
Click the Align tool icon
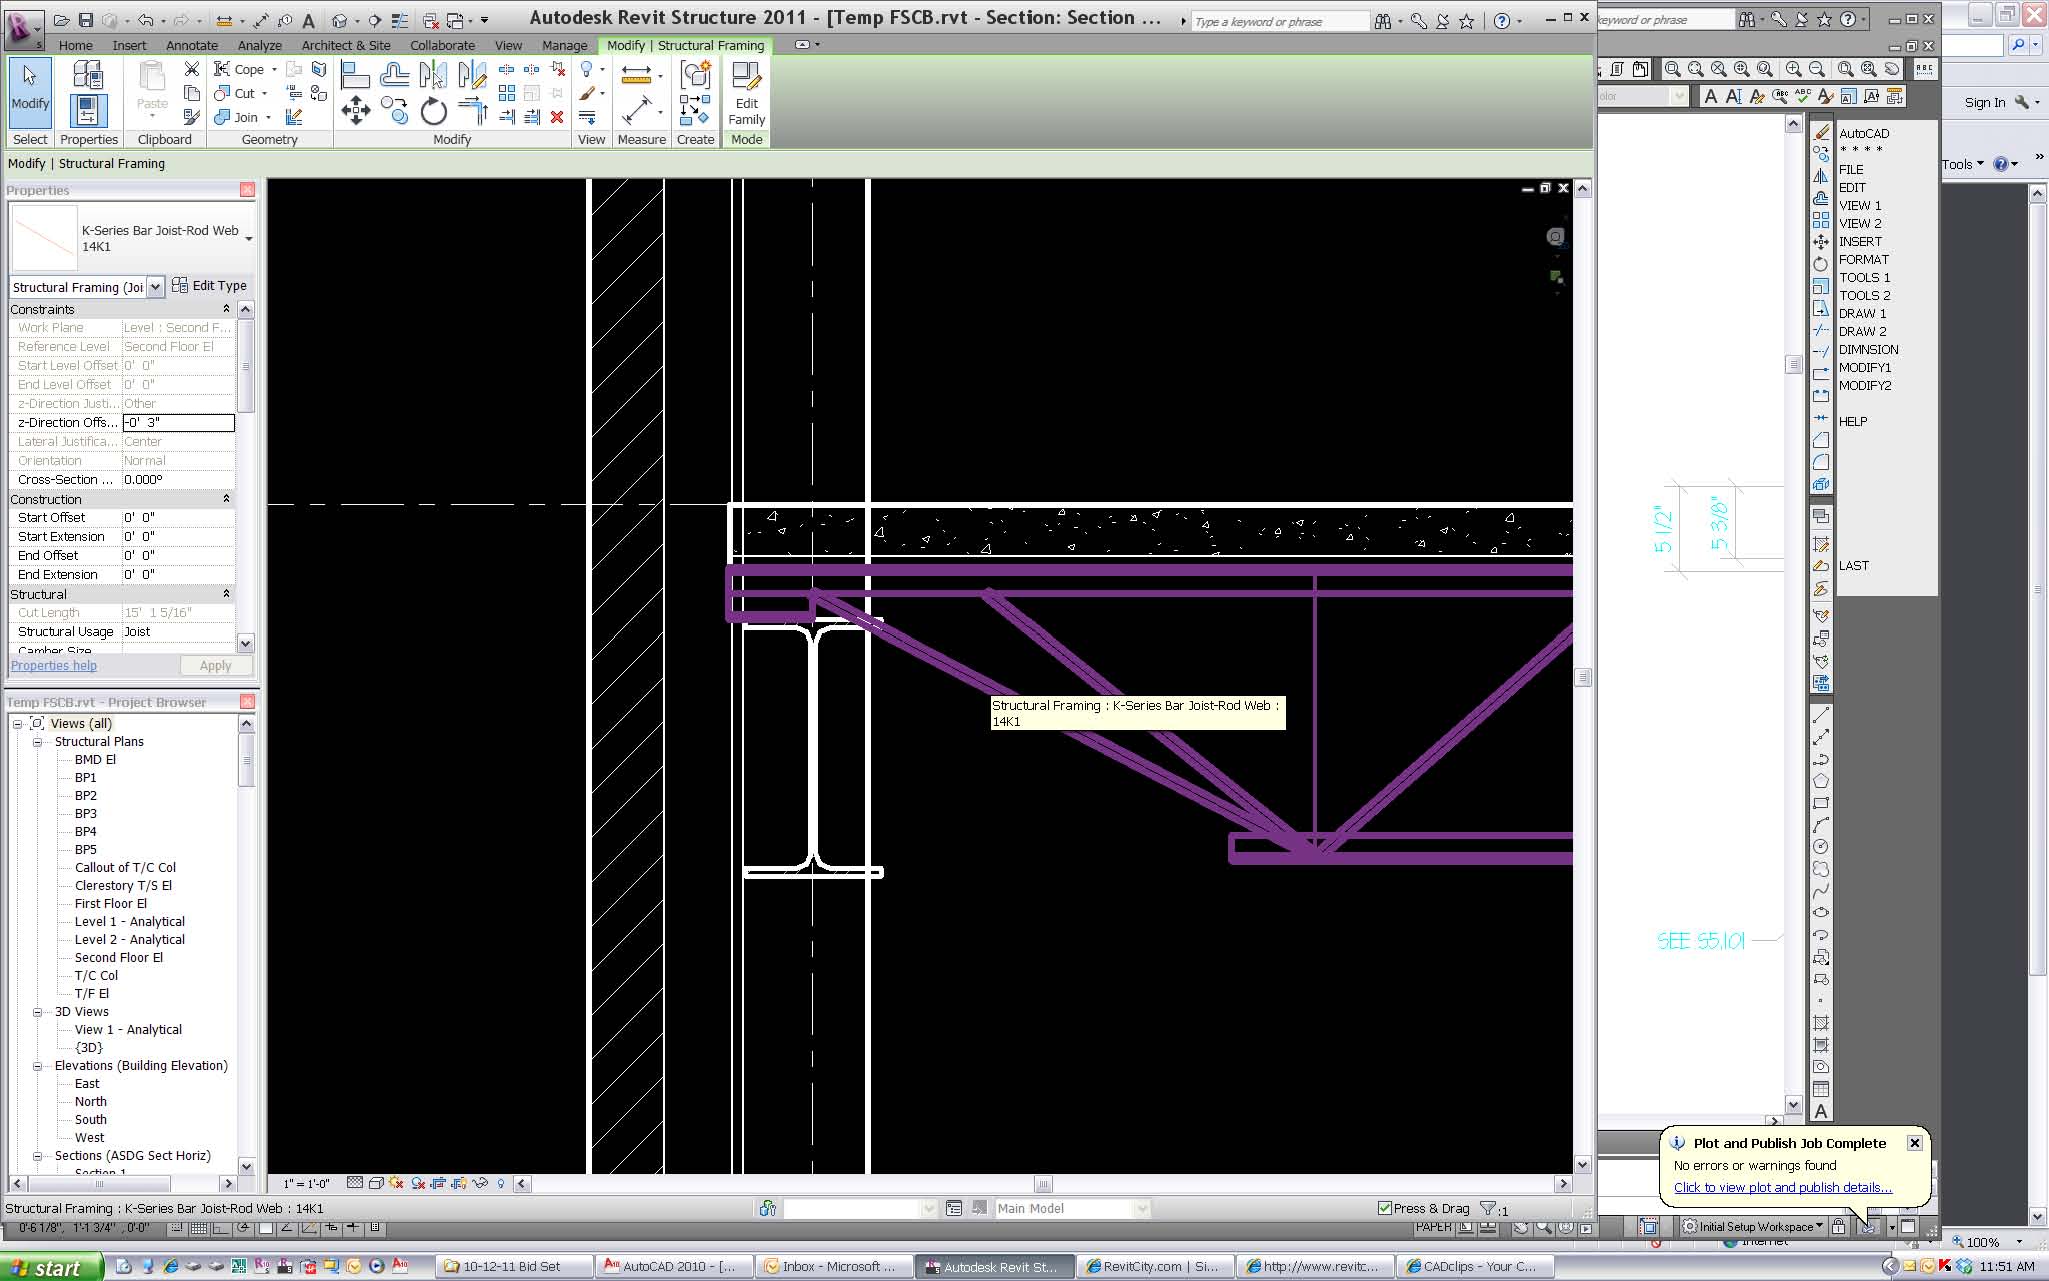tap(355, 73)
